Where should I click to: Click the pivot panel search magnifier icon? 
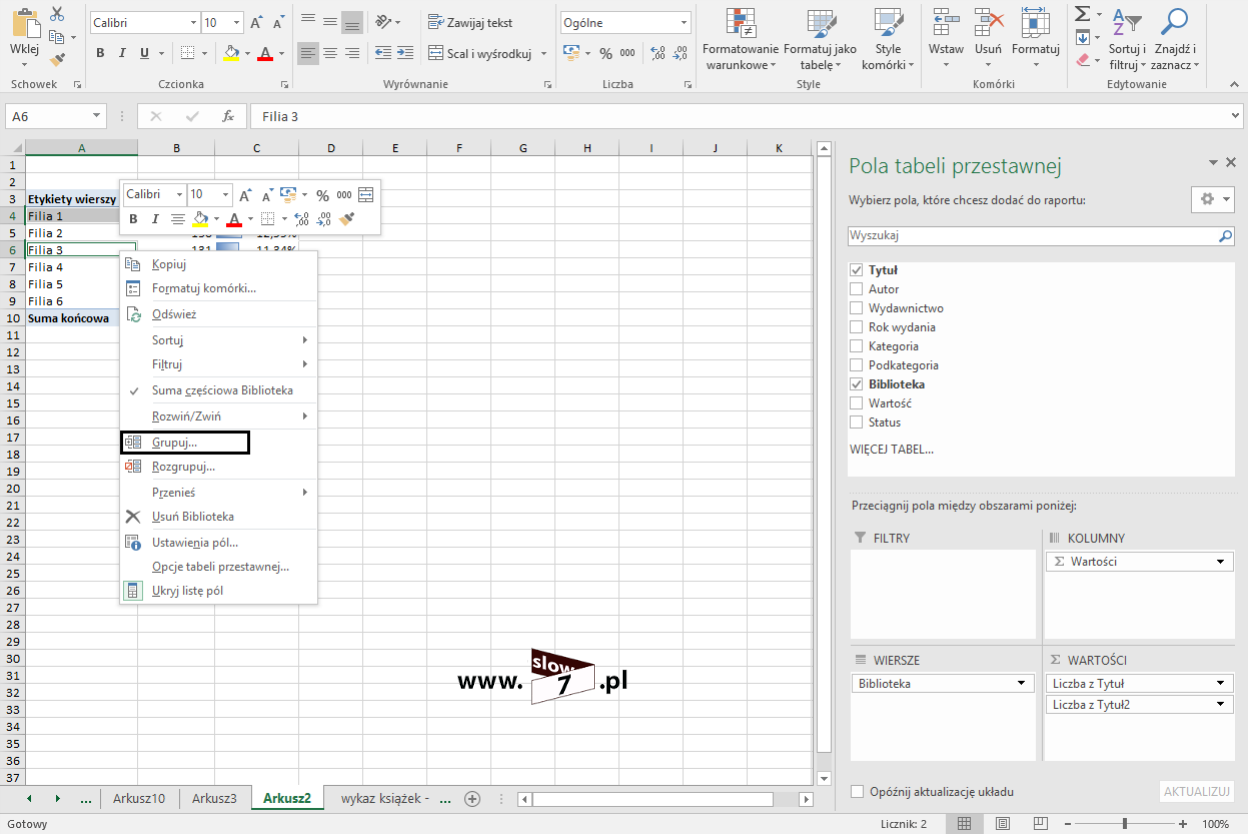point(1225,237)
